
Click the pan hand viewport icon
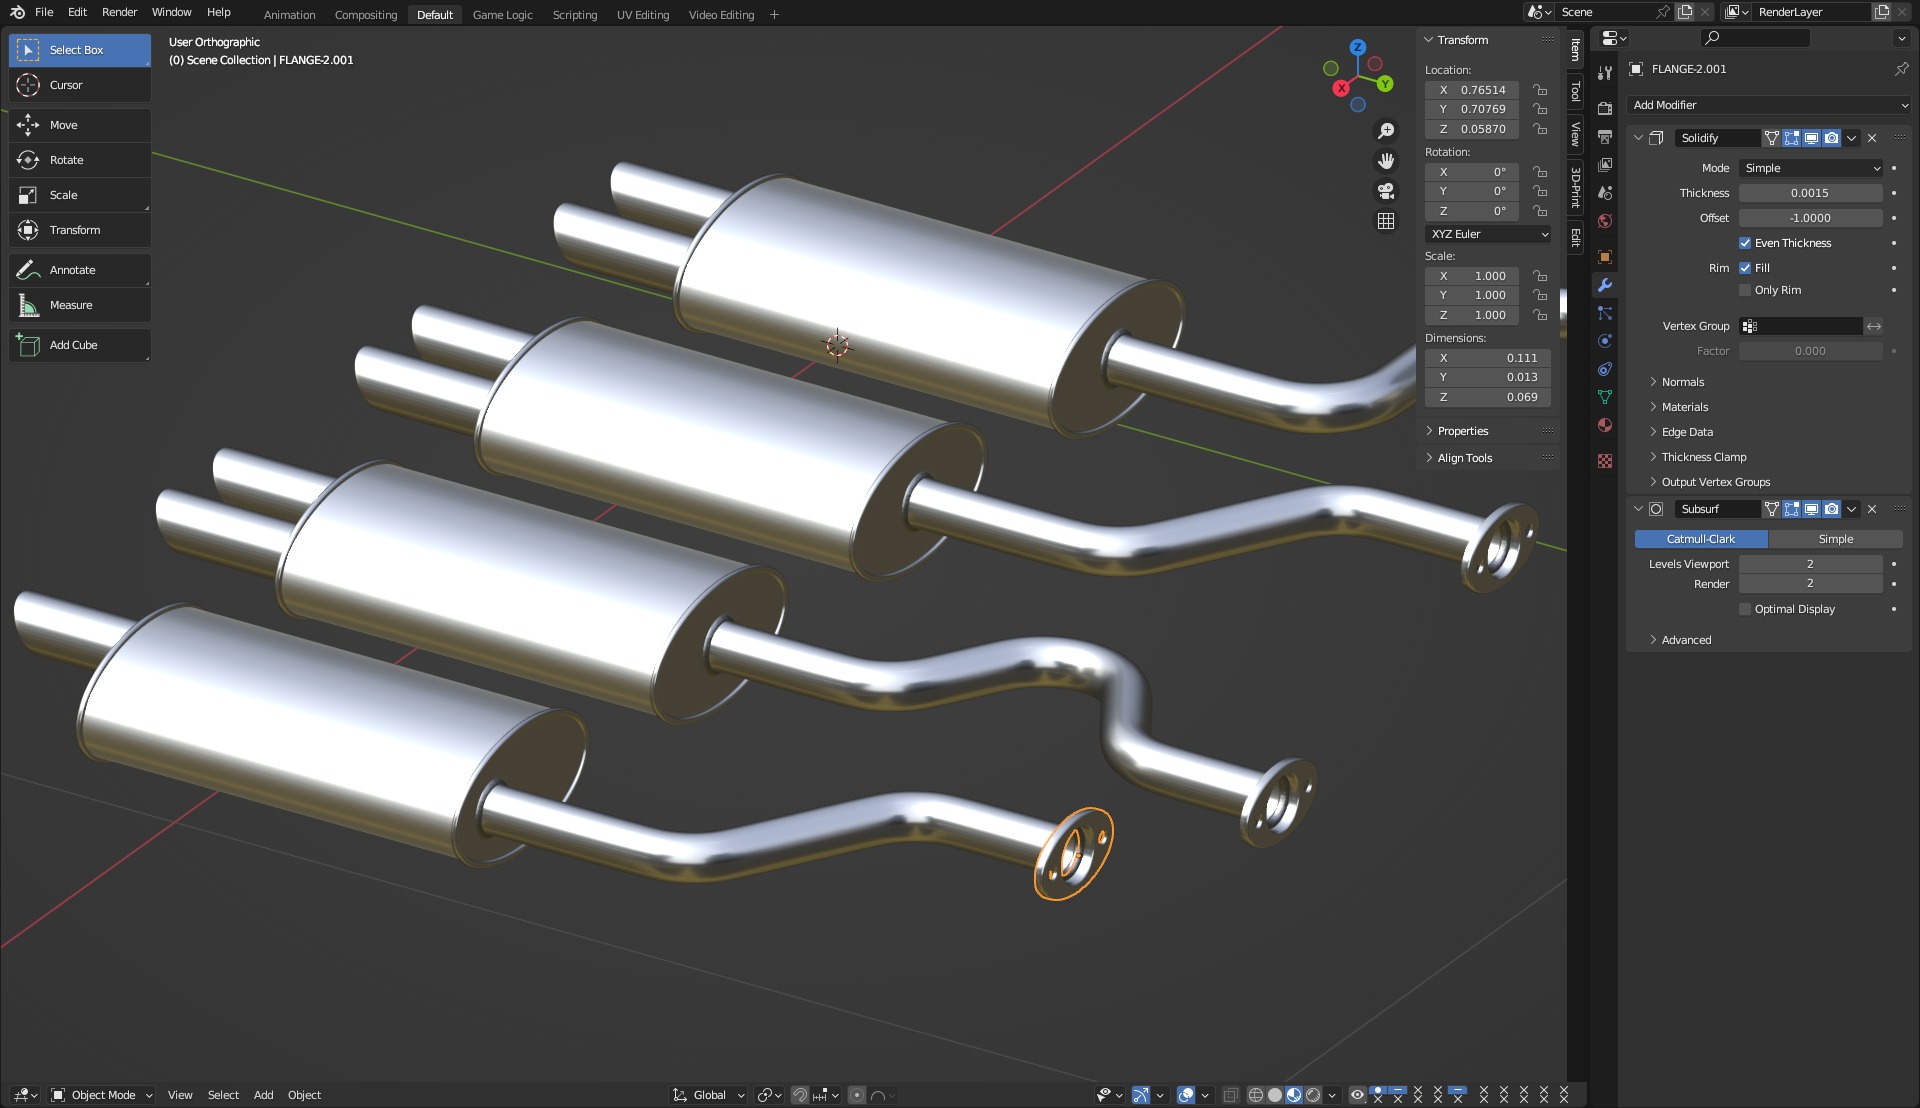[1386, 161]
